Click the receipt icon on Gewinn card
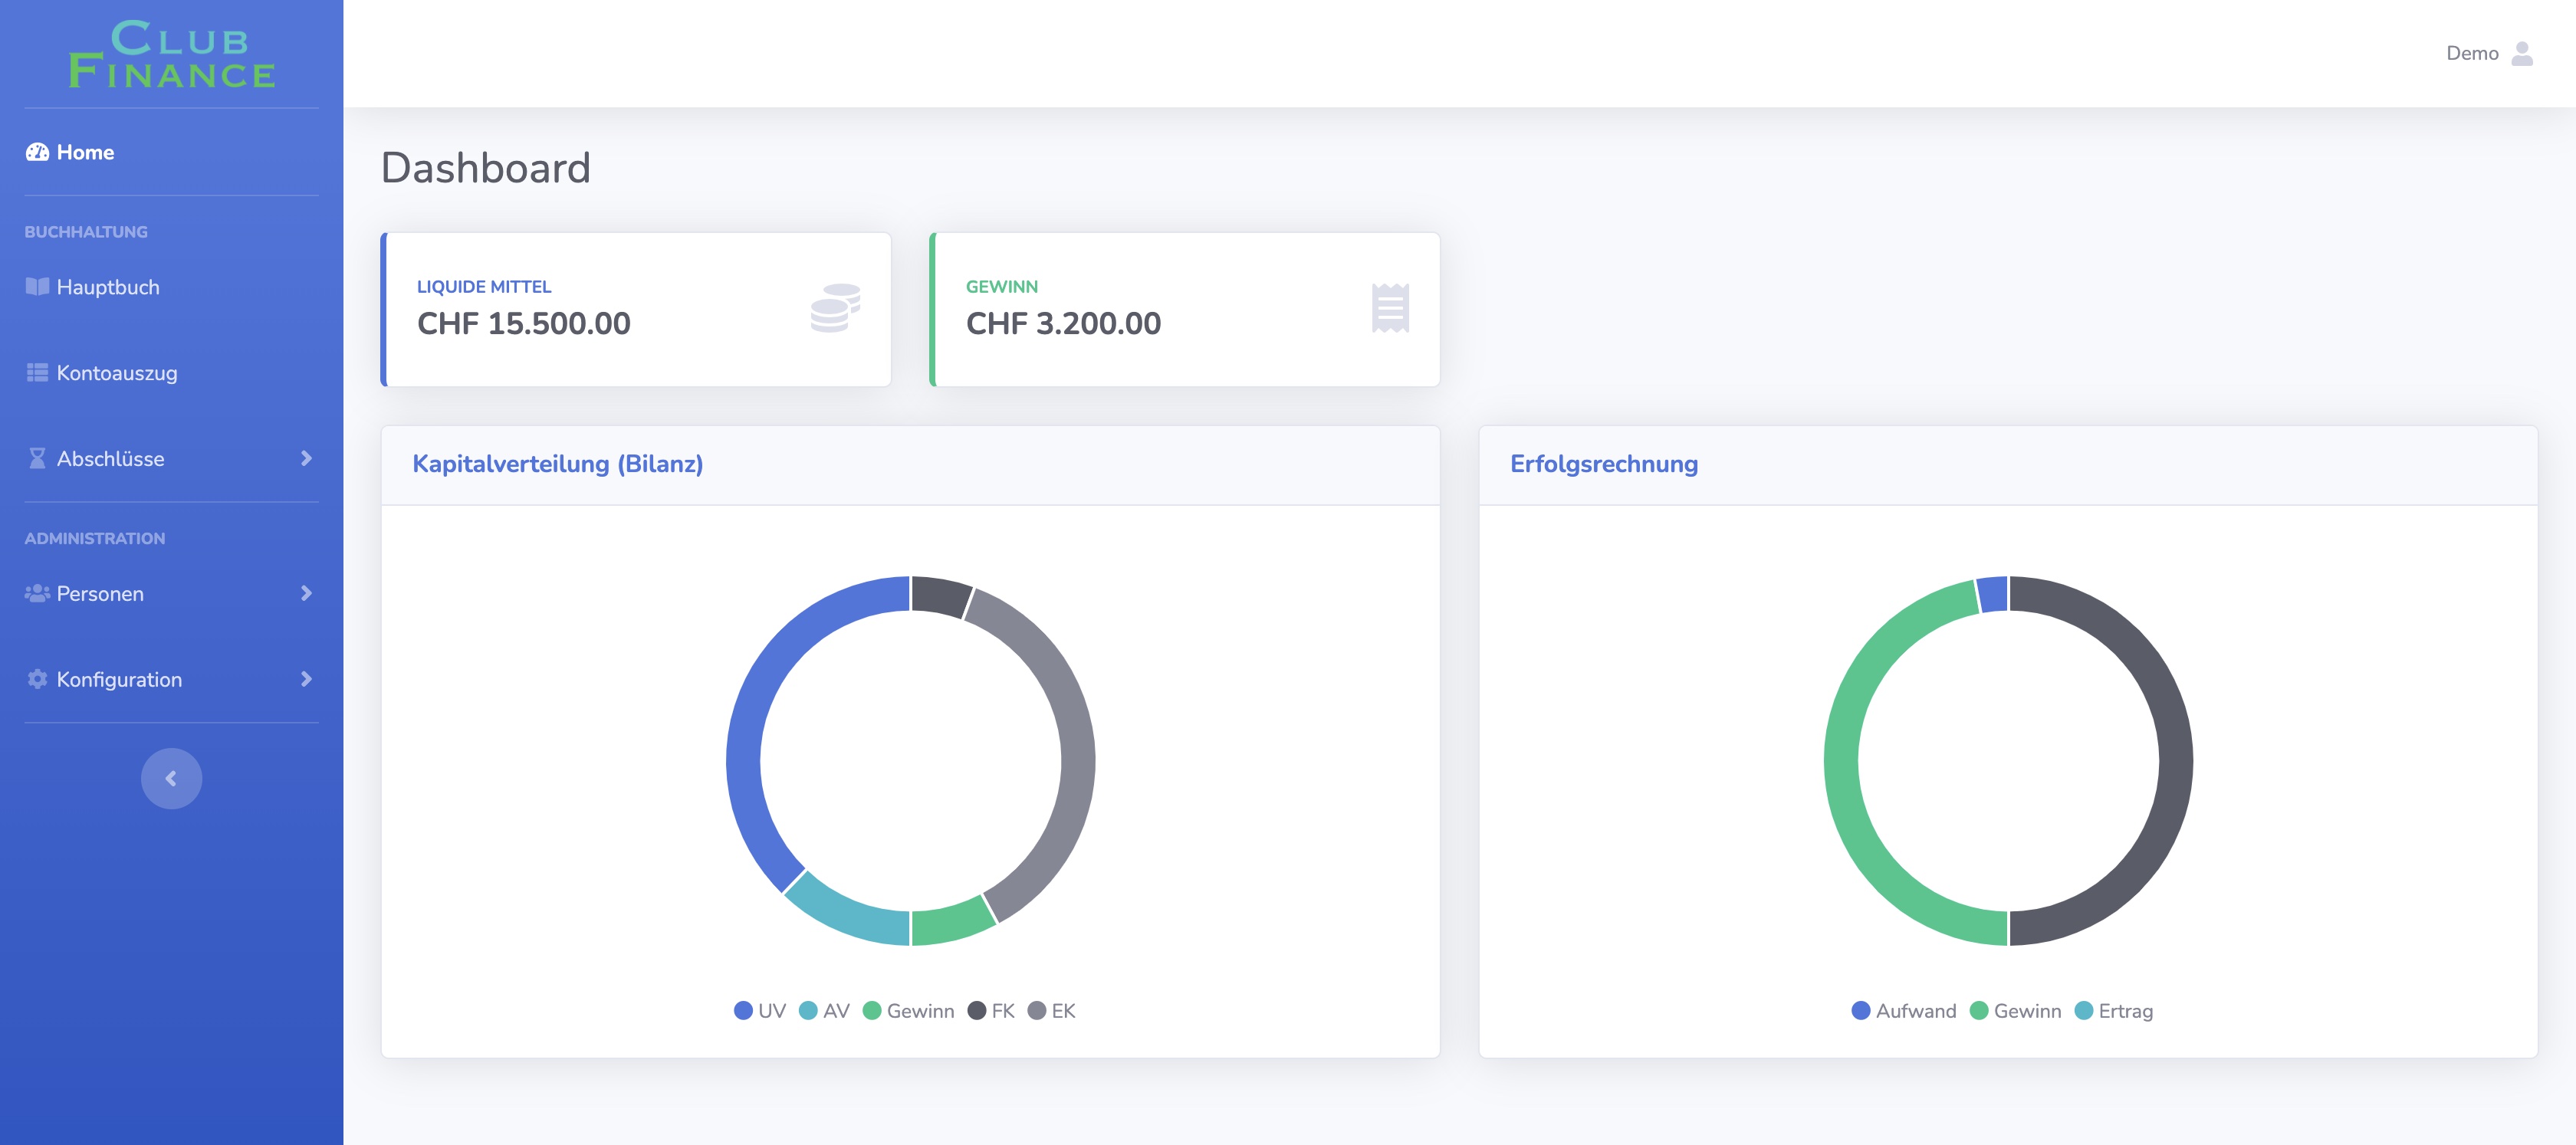The width and height of the screenshot is (2576, 1145). click(1390, 308)
